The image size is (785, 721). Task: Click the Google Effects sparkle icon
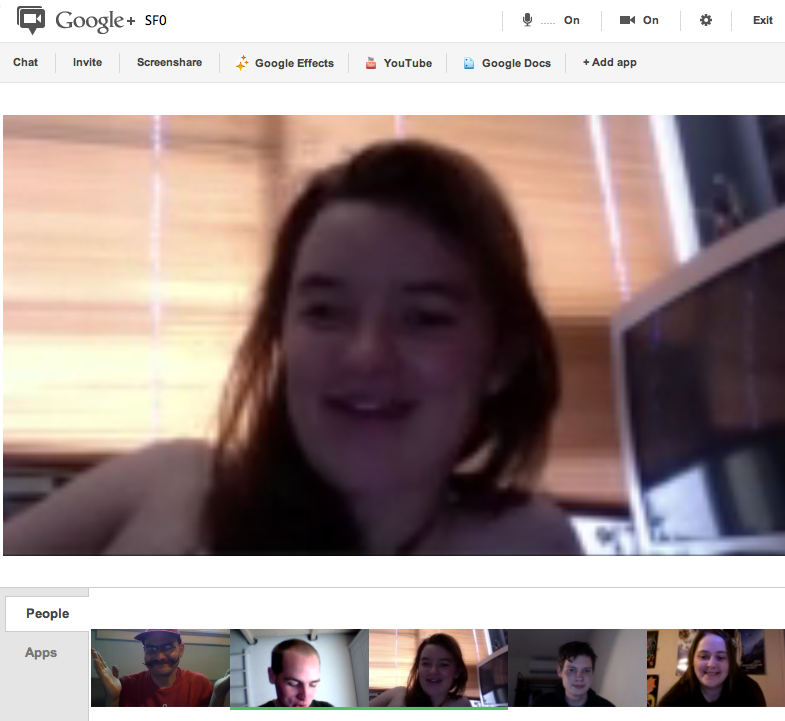[242, 63]
